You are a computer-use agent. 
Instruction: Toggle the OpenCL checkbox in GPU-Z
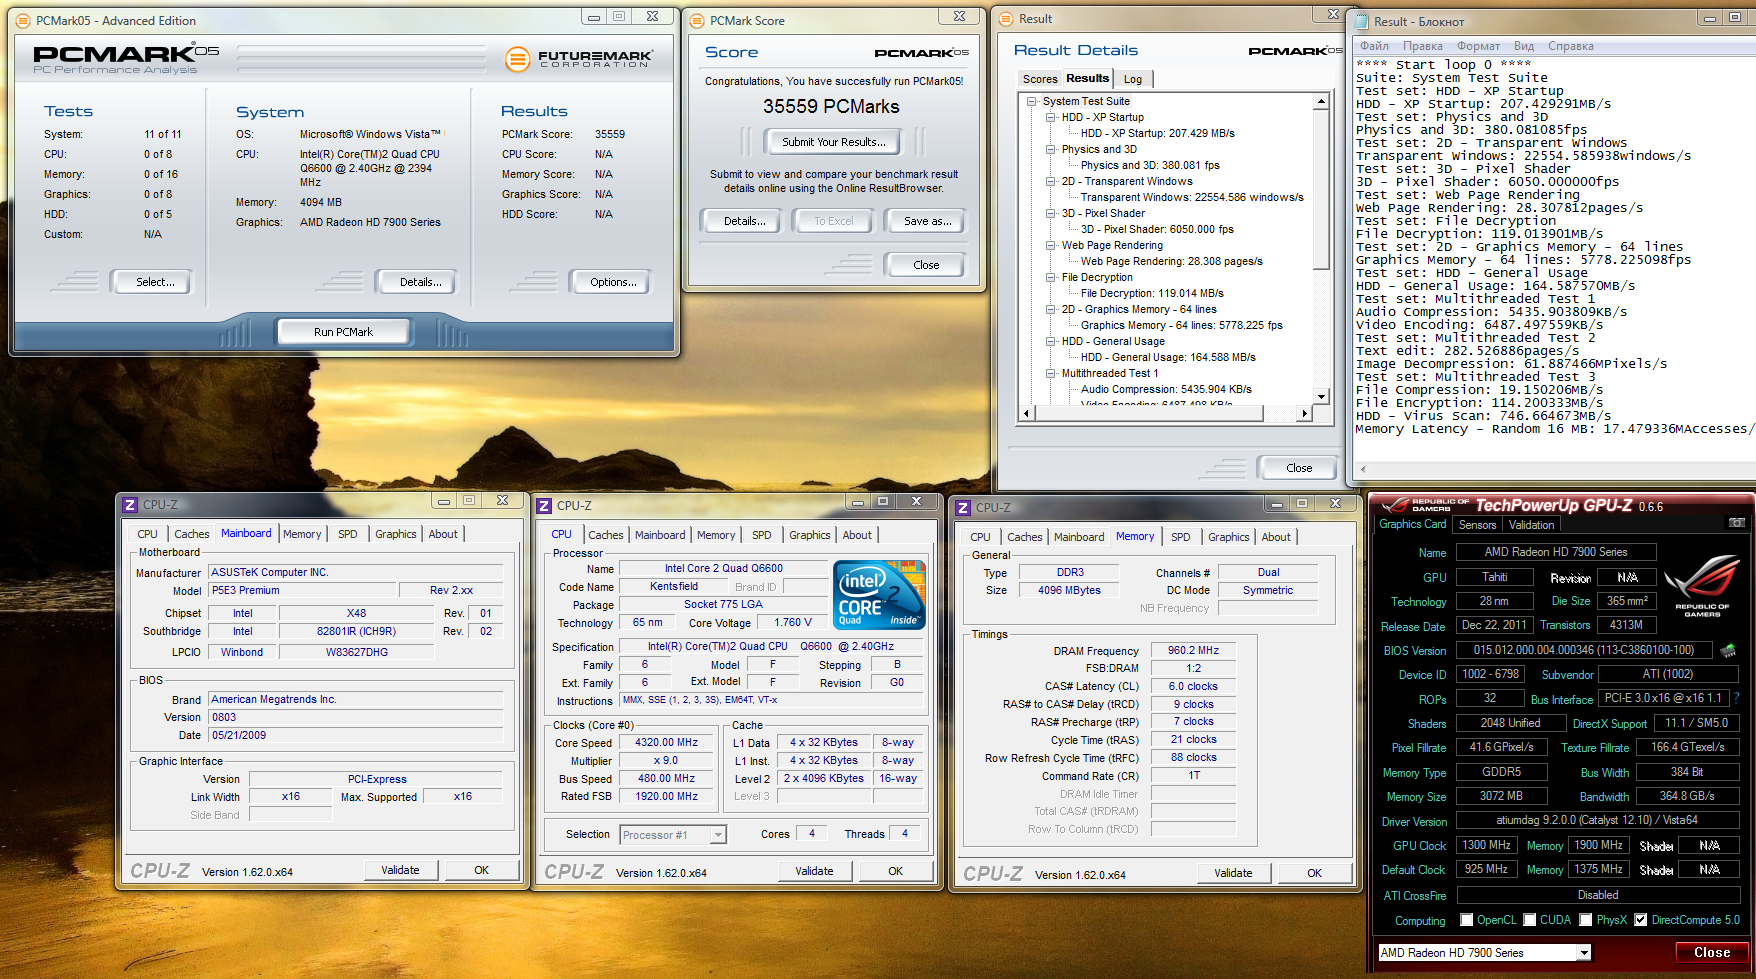coord(1466,920)
